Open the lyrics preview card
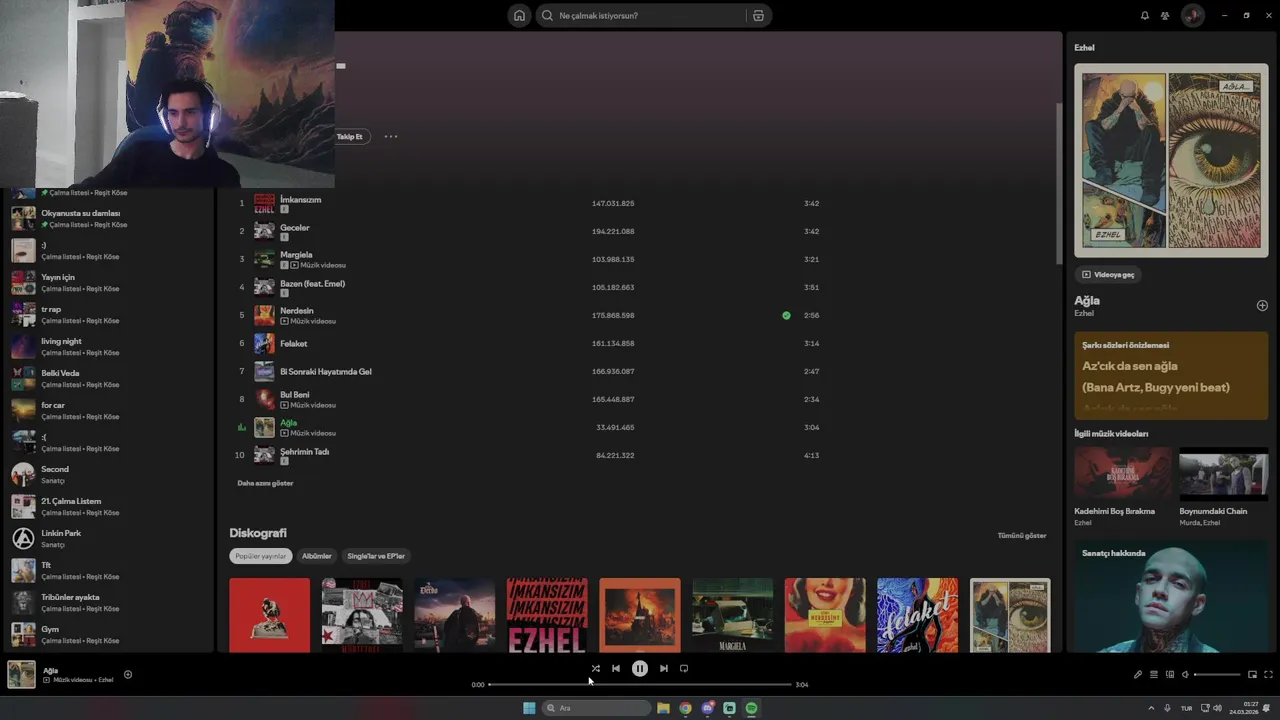 (1171, 375)
